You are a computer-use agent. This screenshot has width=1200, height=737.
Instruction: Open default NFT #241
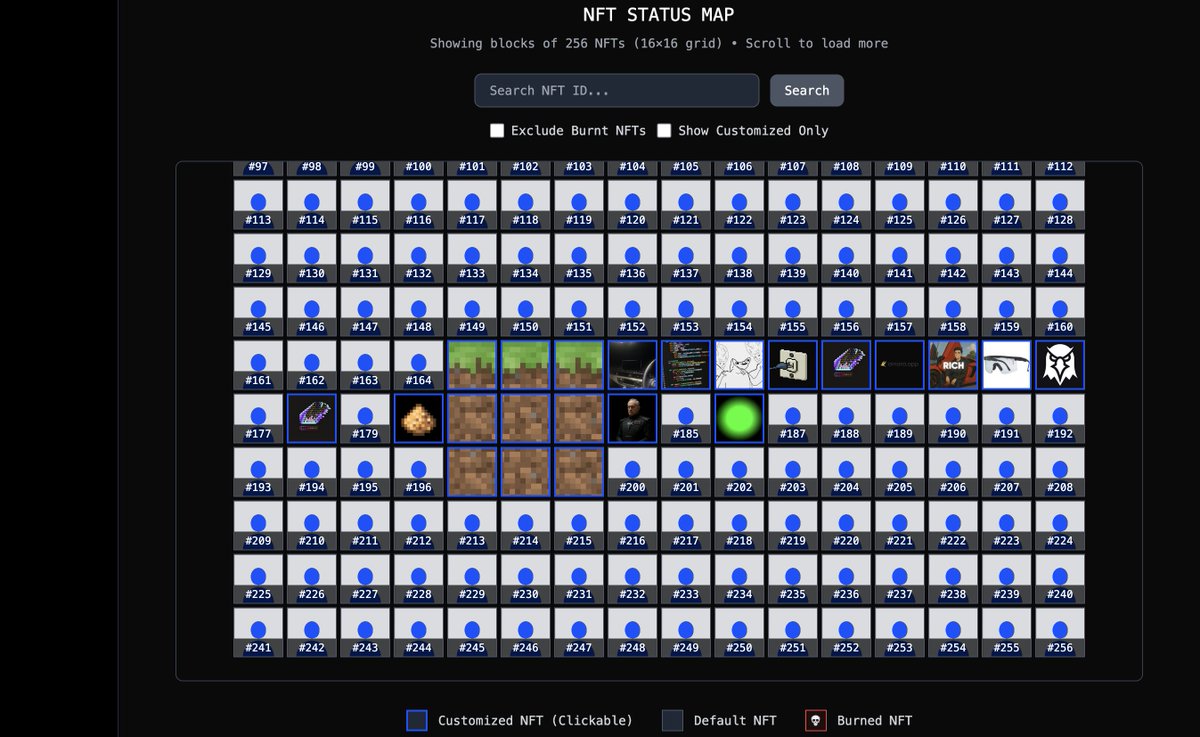(258, 632)
